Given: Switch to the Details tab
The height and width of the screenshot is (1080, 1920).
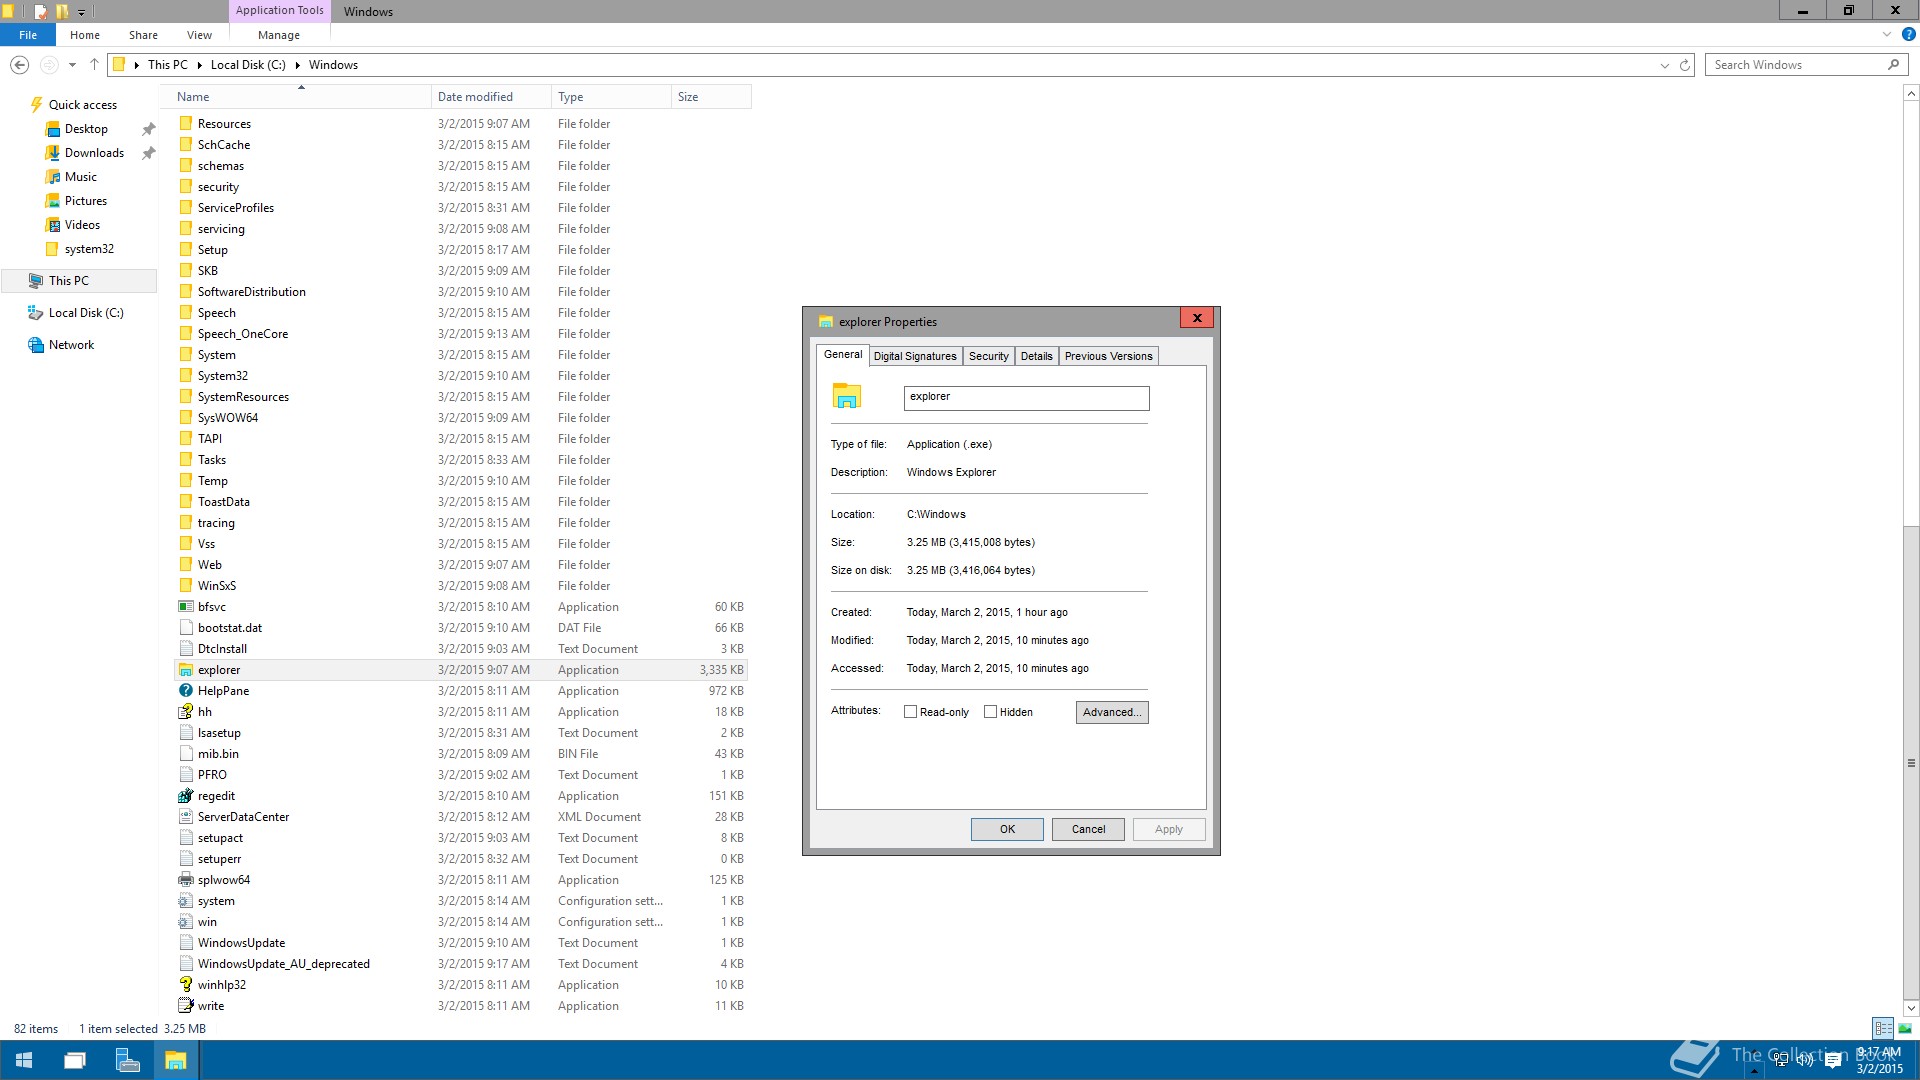Looking at the screenshot, I should click(1037, 356).
